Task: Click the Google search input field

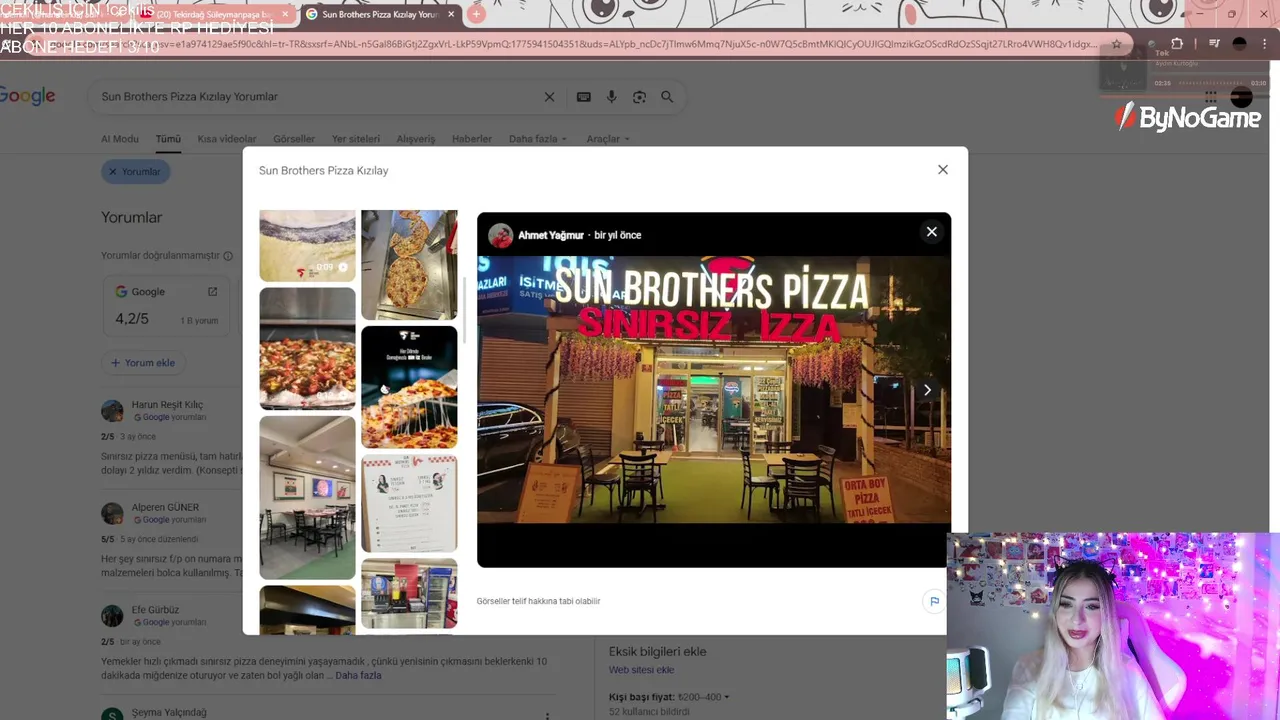Action: 320,97
